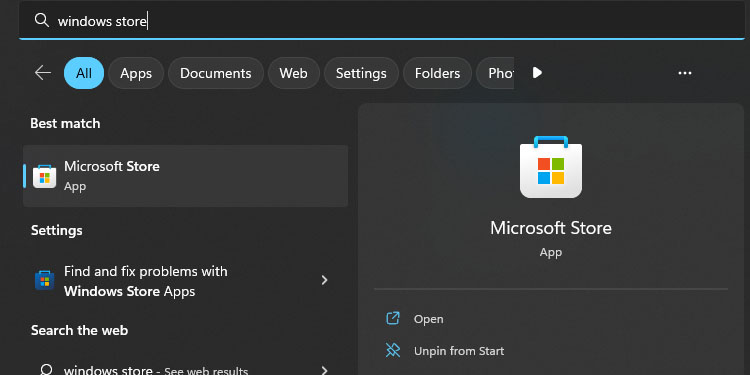Click the Microsoft Store title in preview pane

click(x=551, y=228)
